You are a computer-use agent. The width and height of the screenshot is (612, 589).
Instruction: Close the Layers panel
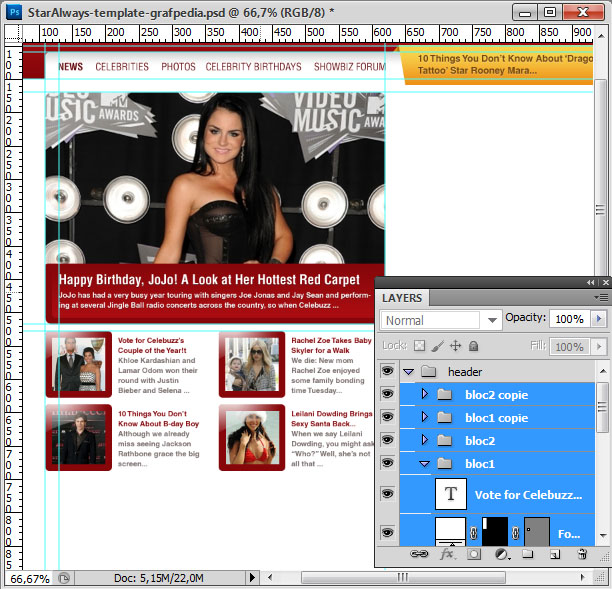click(x=606, y=282)
